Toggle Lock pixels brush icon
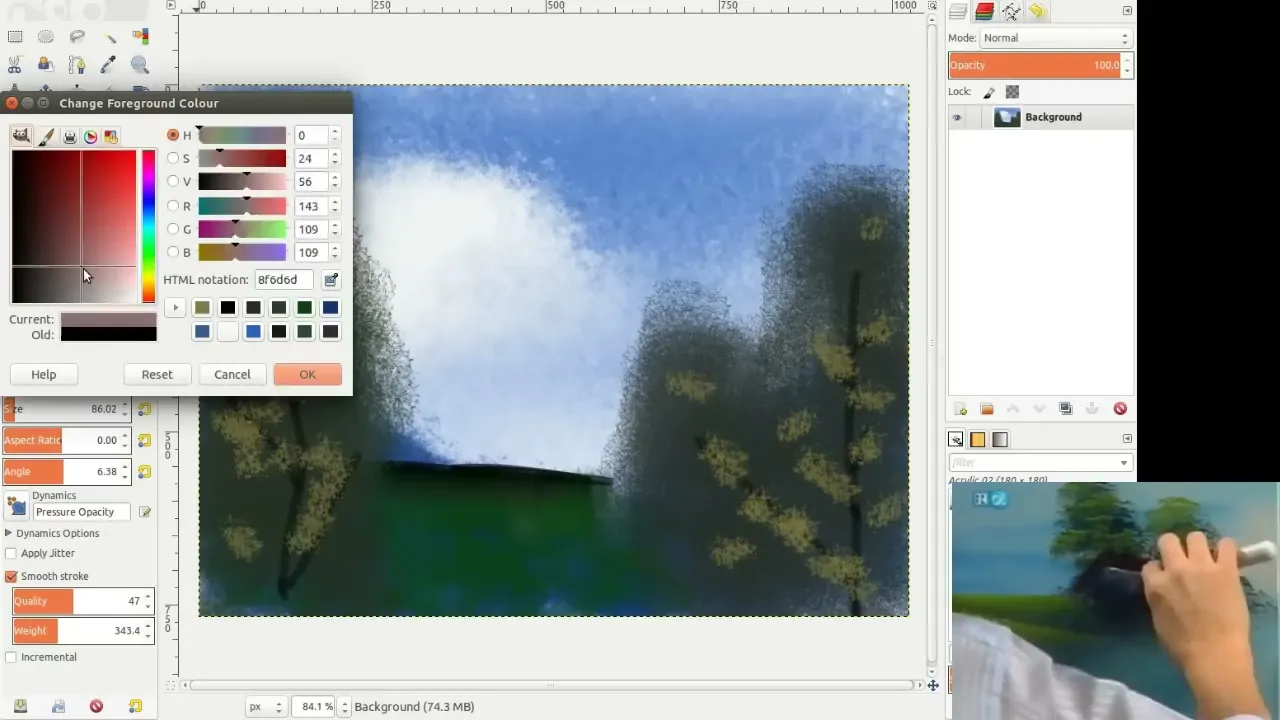 click(989, 92)
